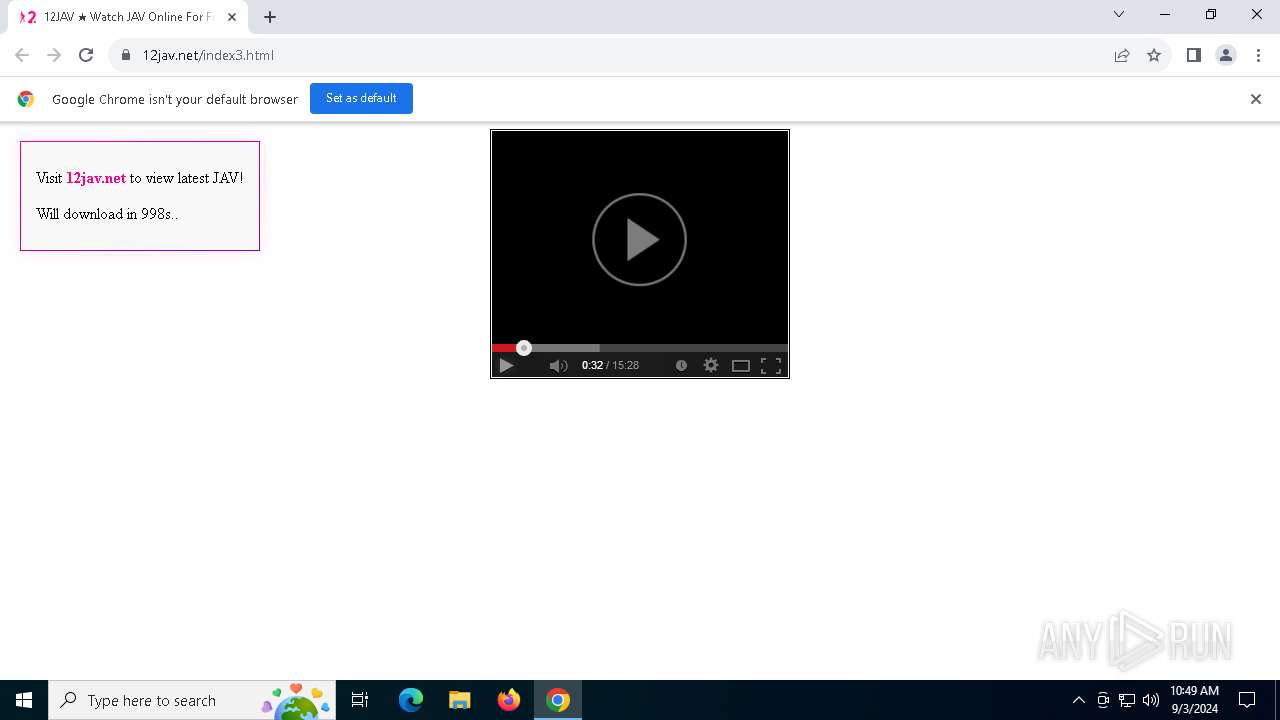Share this page icon in address bar
1280x720 pixels.
tap(1122, 55)
